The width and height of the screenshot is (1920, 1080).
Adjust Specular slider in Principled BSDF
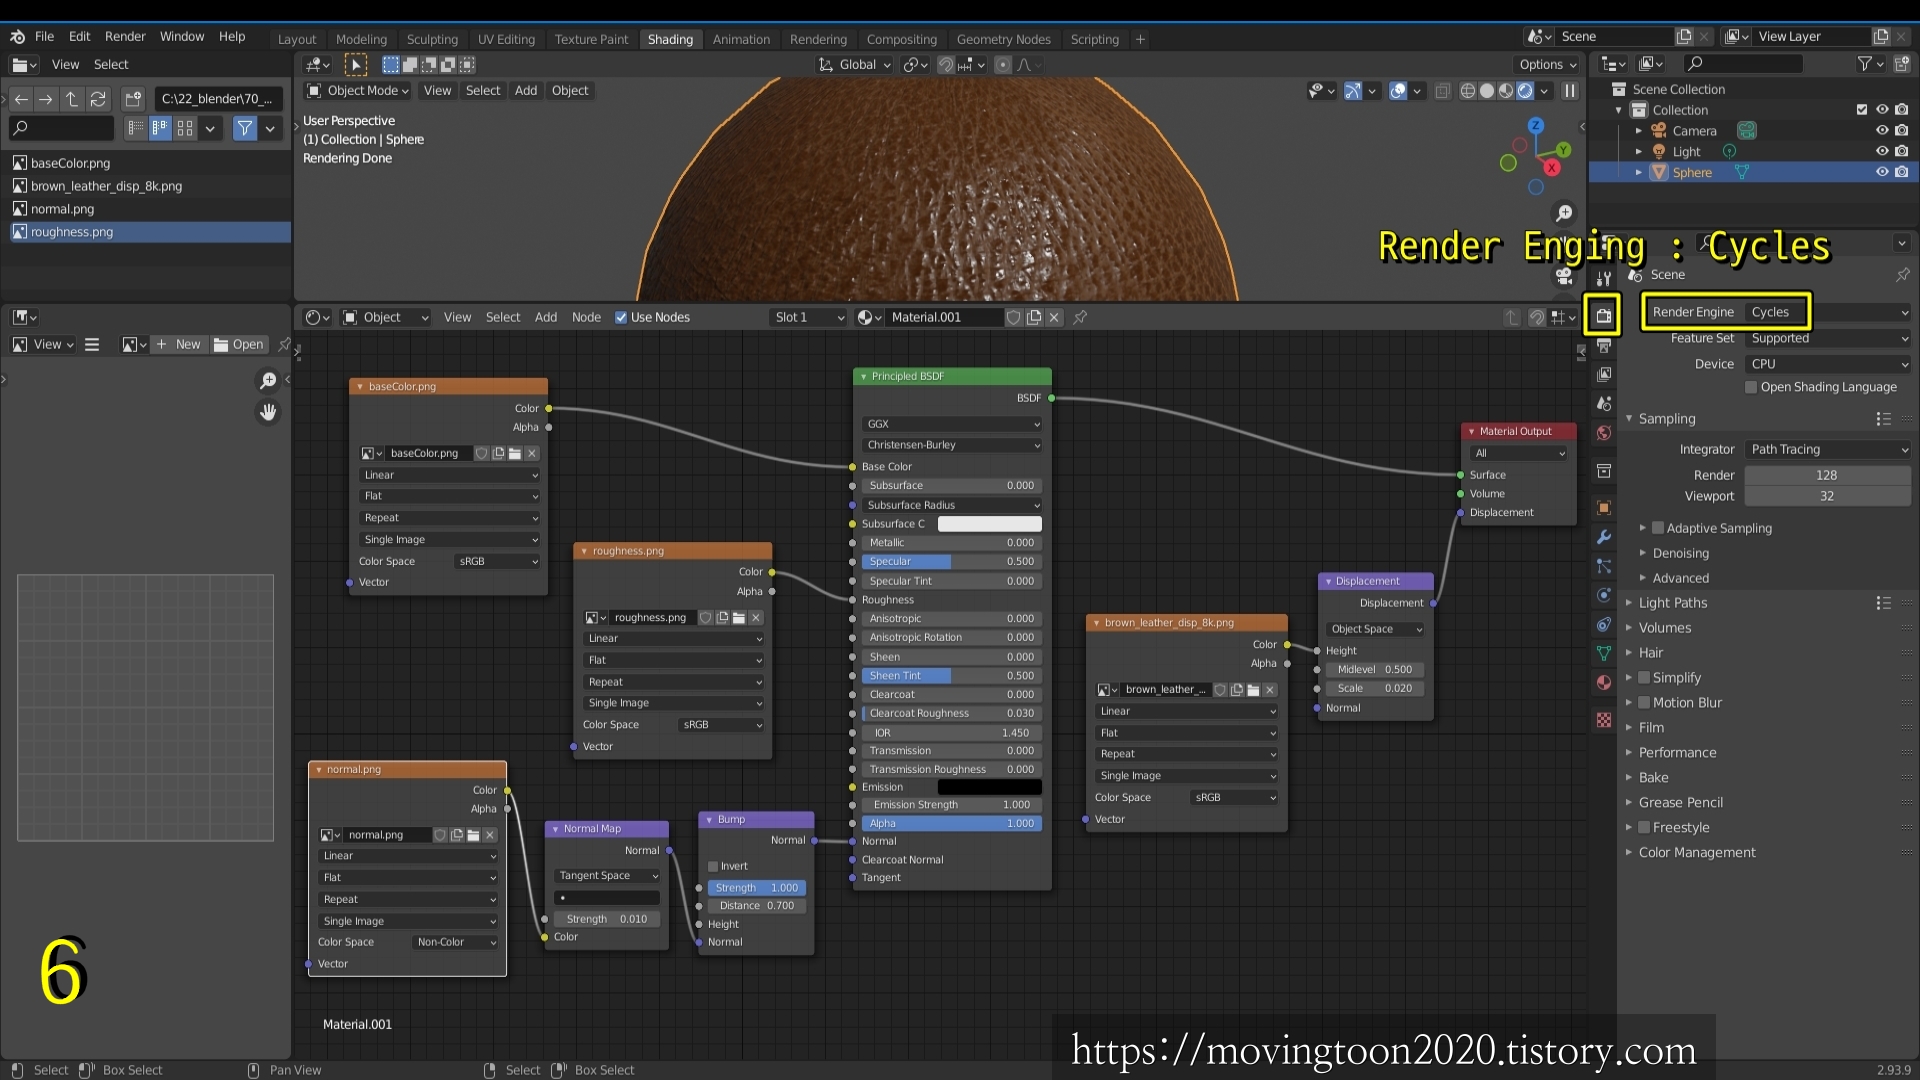[x=952, y=562]
